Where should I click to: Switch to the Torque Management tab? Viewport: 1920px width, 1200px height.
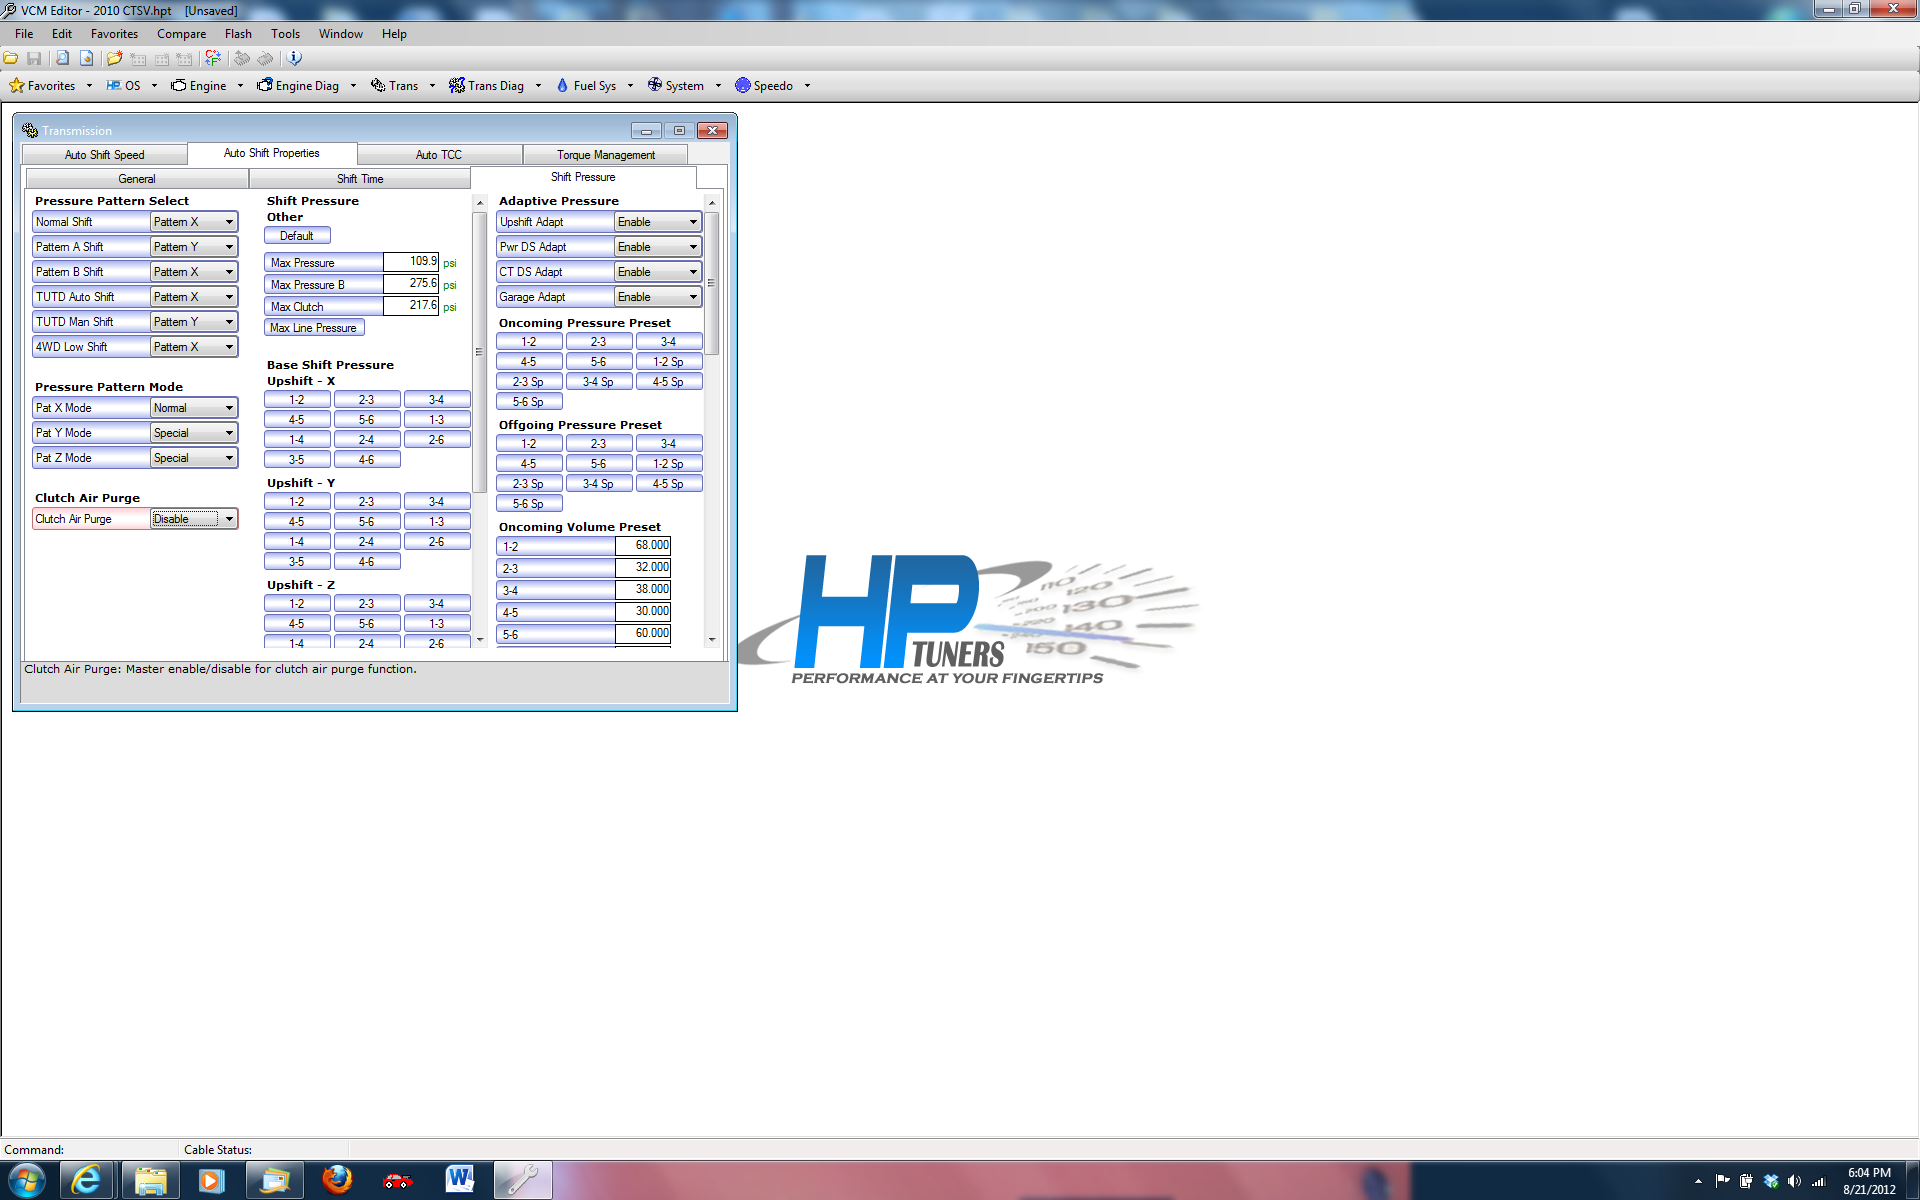coord(605,155)
